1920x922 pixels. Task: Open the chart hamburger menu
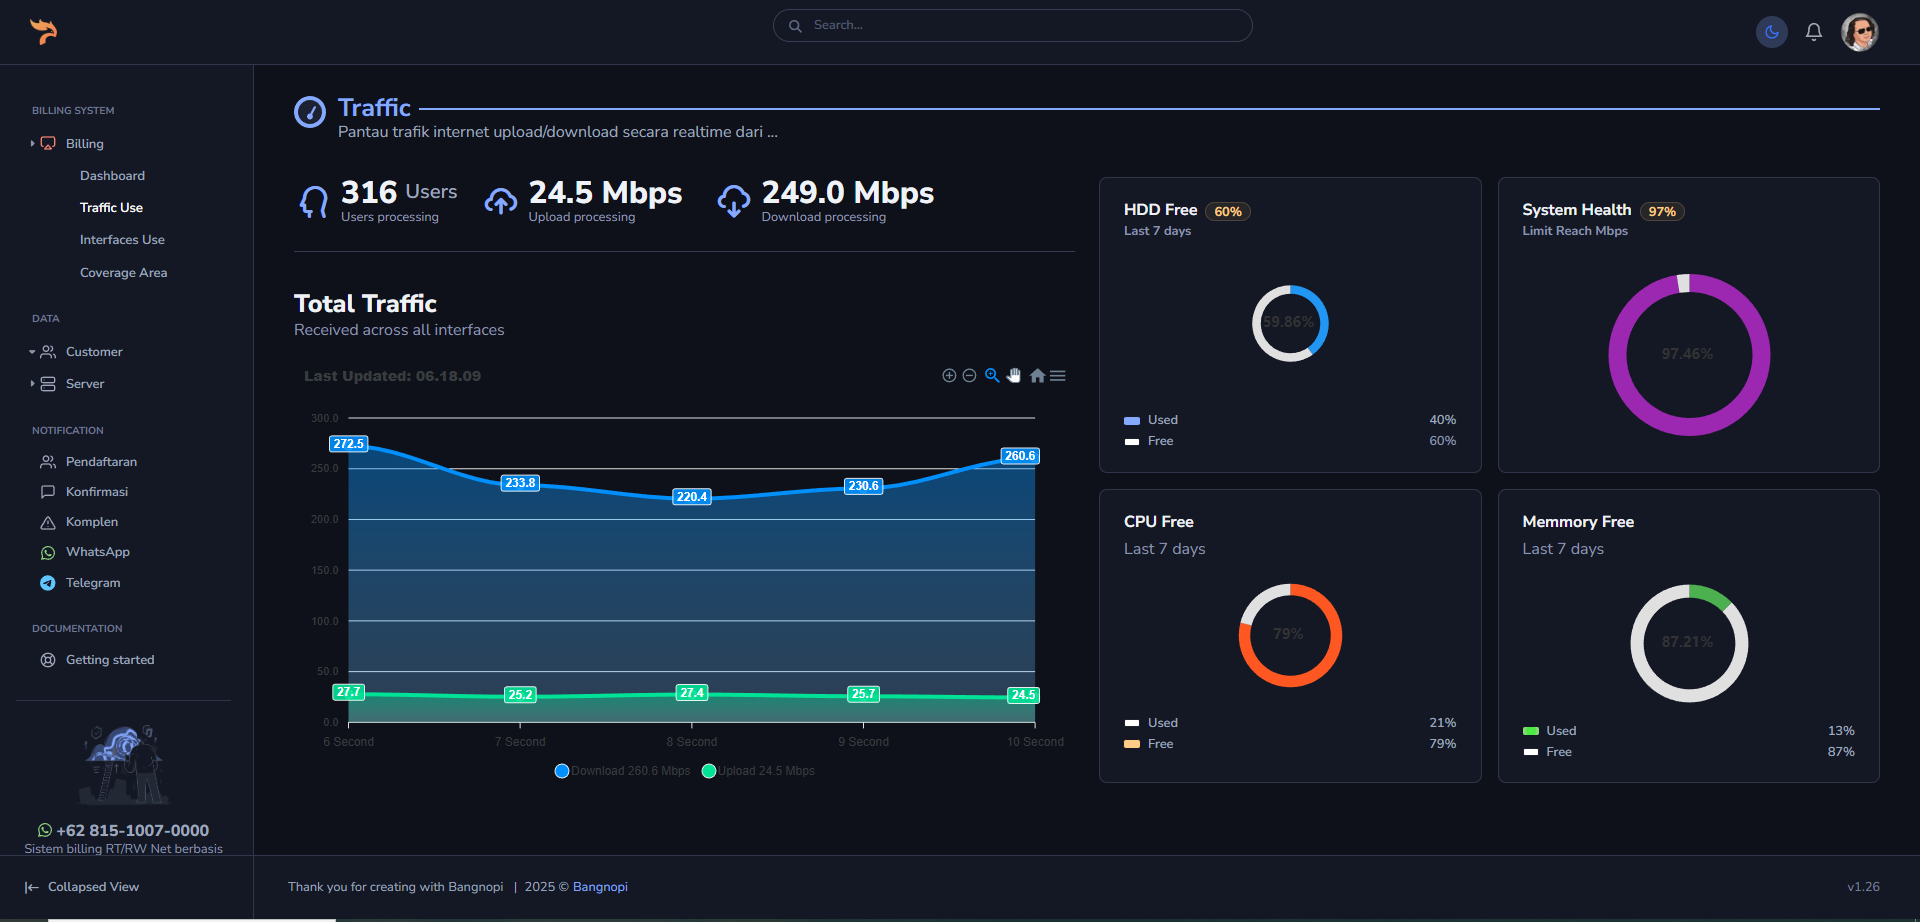click(1058, 376)
